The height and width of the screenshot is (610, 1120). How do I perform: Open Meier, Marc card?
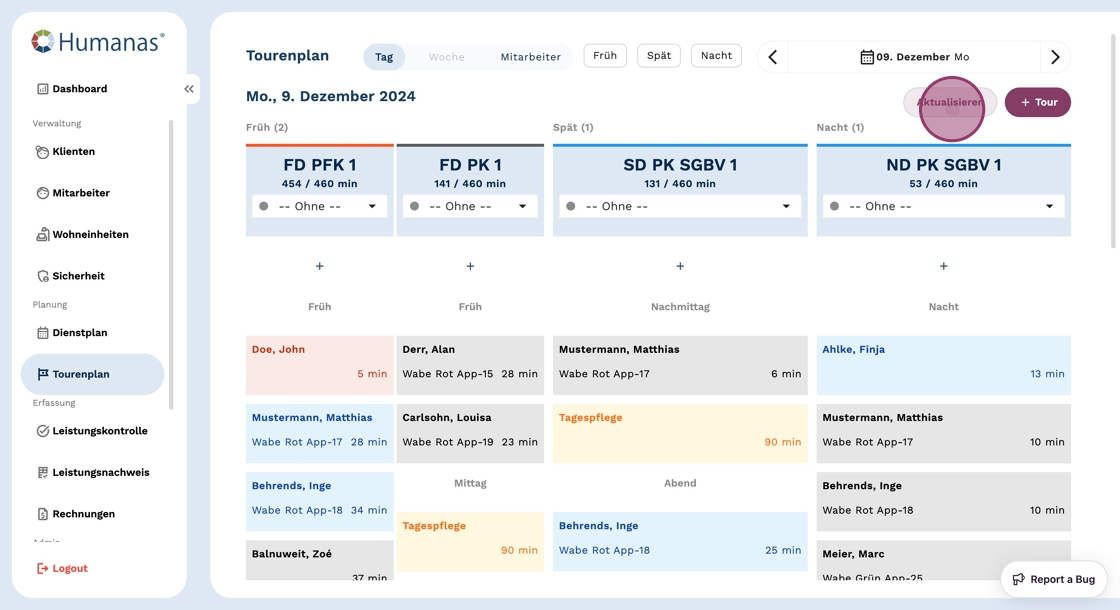coord(944,560)
